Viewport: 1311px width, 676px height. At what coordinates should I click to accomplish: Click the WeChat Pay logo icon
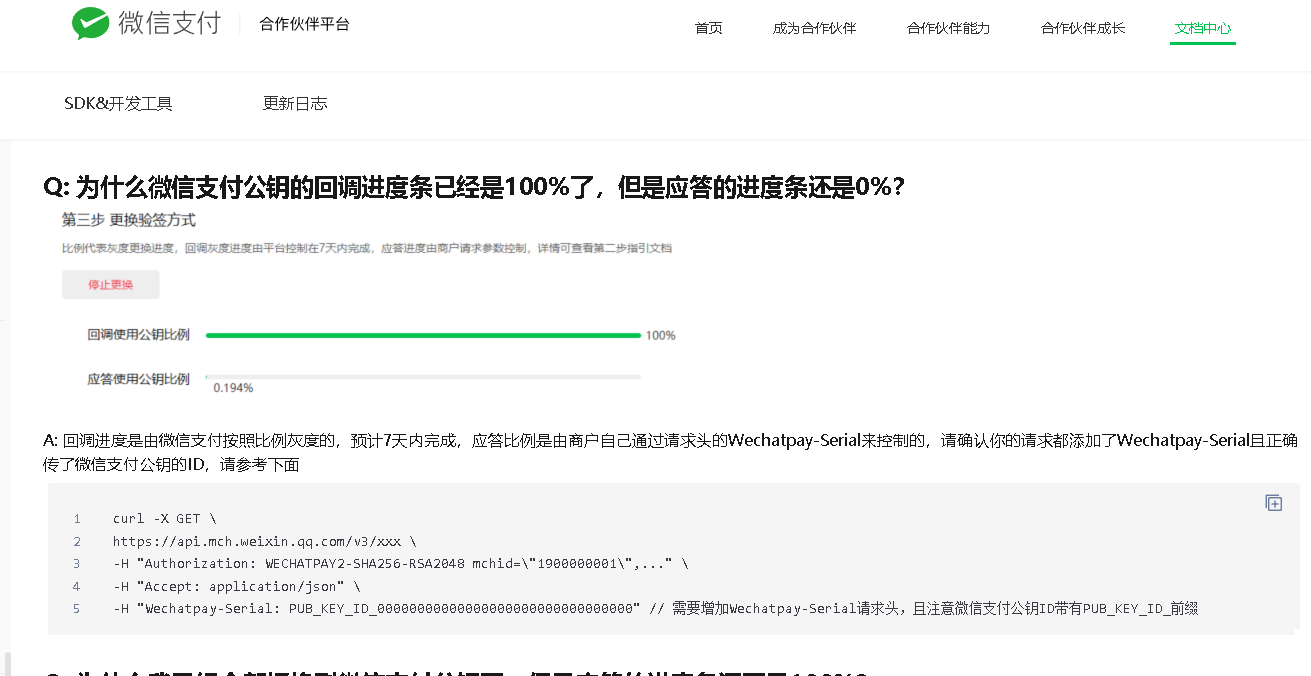(x=91, y=24)
